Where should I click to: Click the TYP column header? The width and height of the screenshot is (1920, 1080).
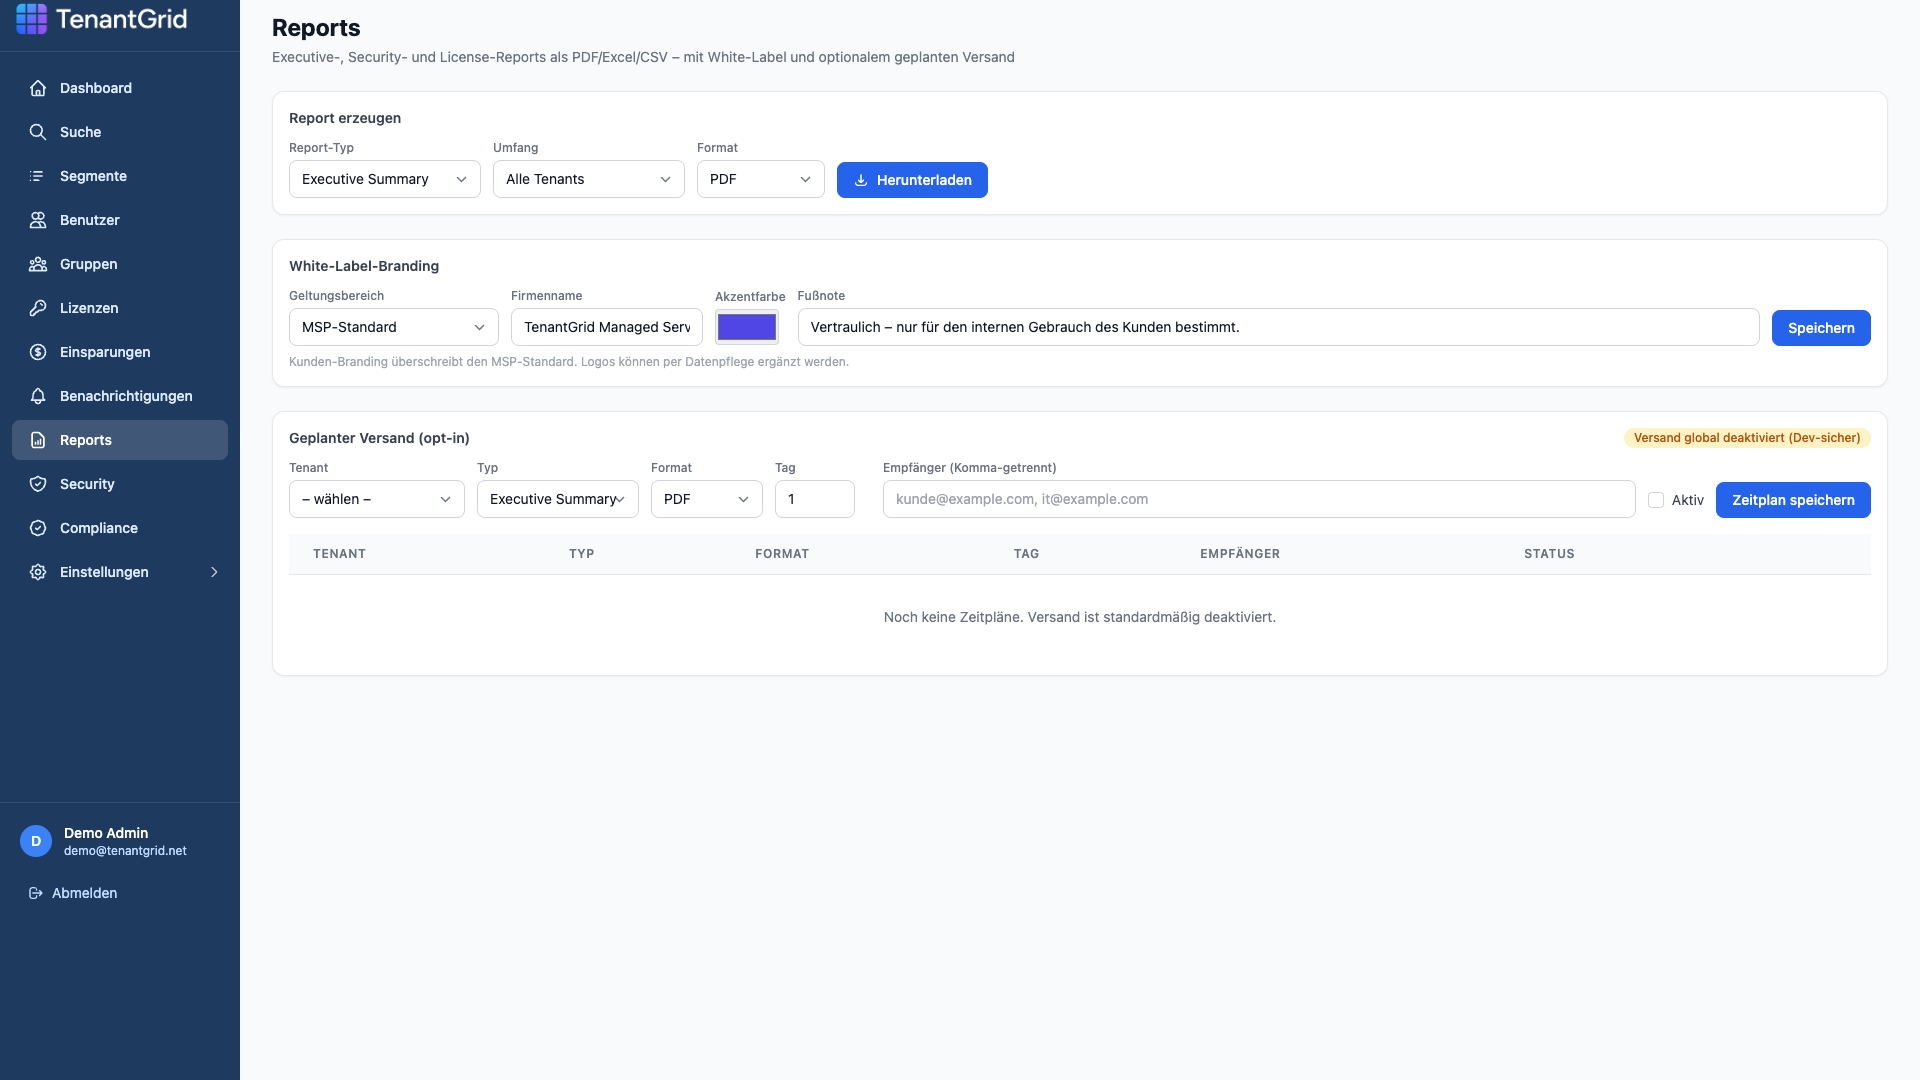point(581,554)
